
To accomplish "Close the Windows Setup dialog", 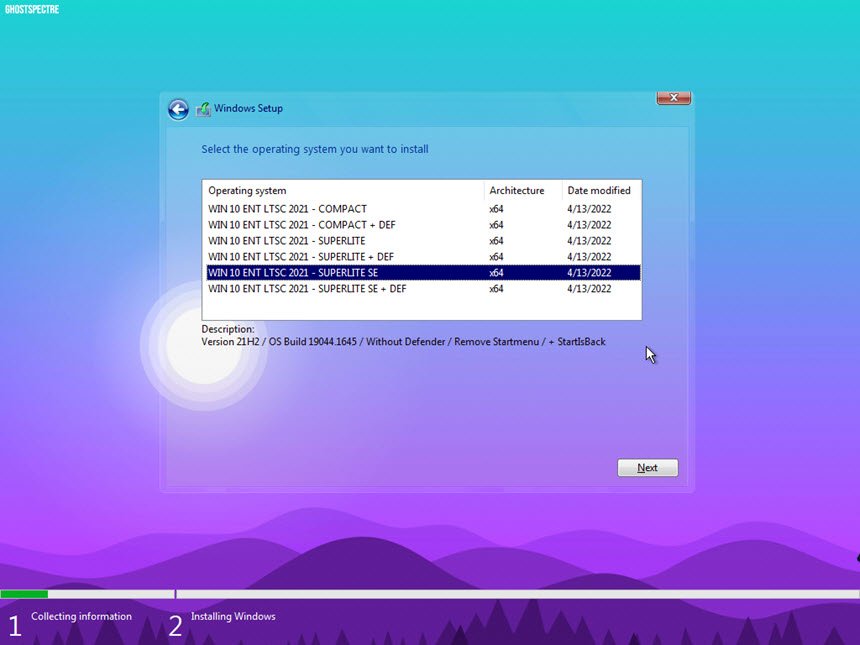I will tap(674, 98).
